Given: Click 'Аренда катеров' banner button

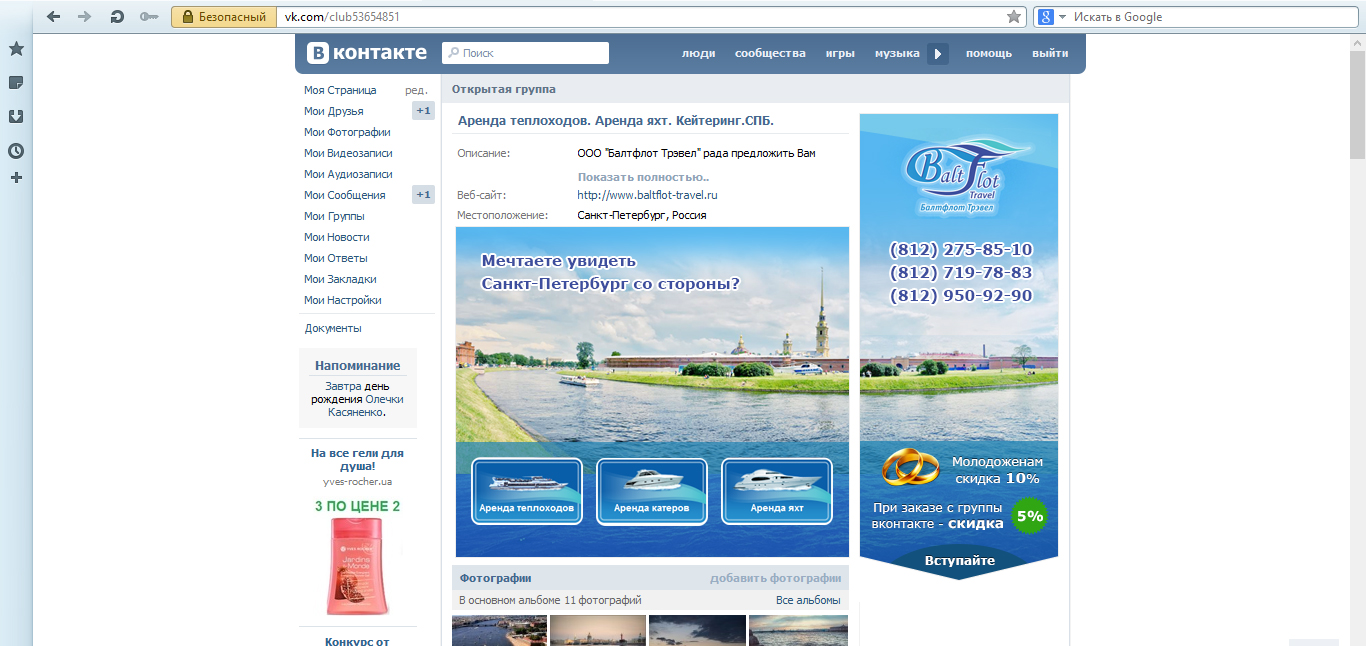Looking at the screenshot, I should pyautogui.click(x=652, y=491).
